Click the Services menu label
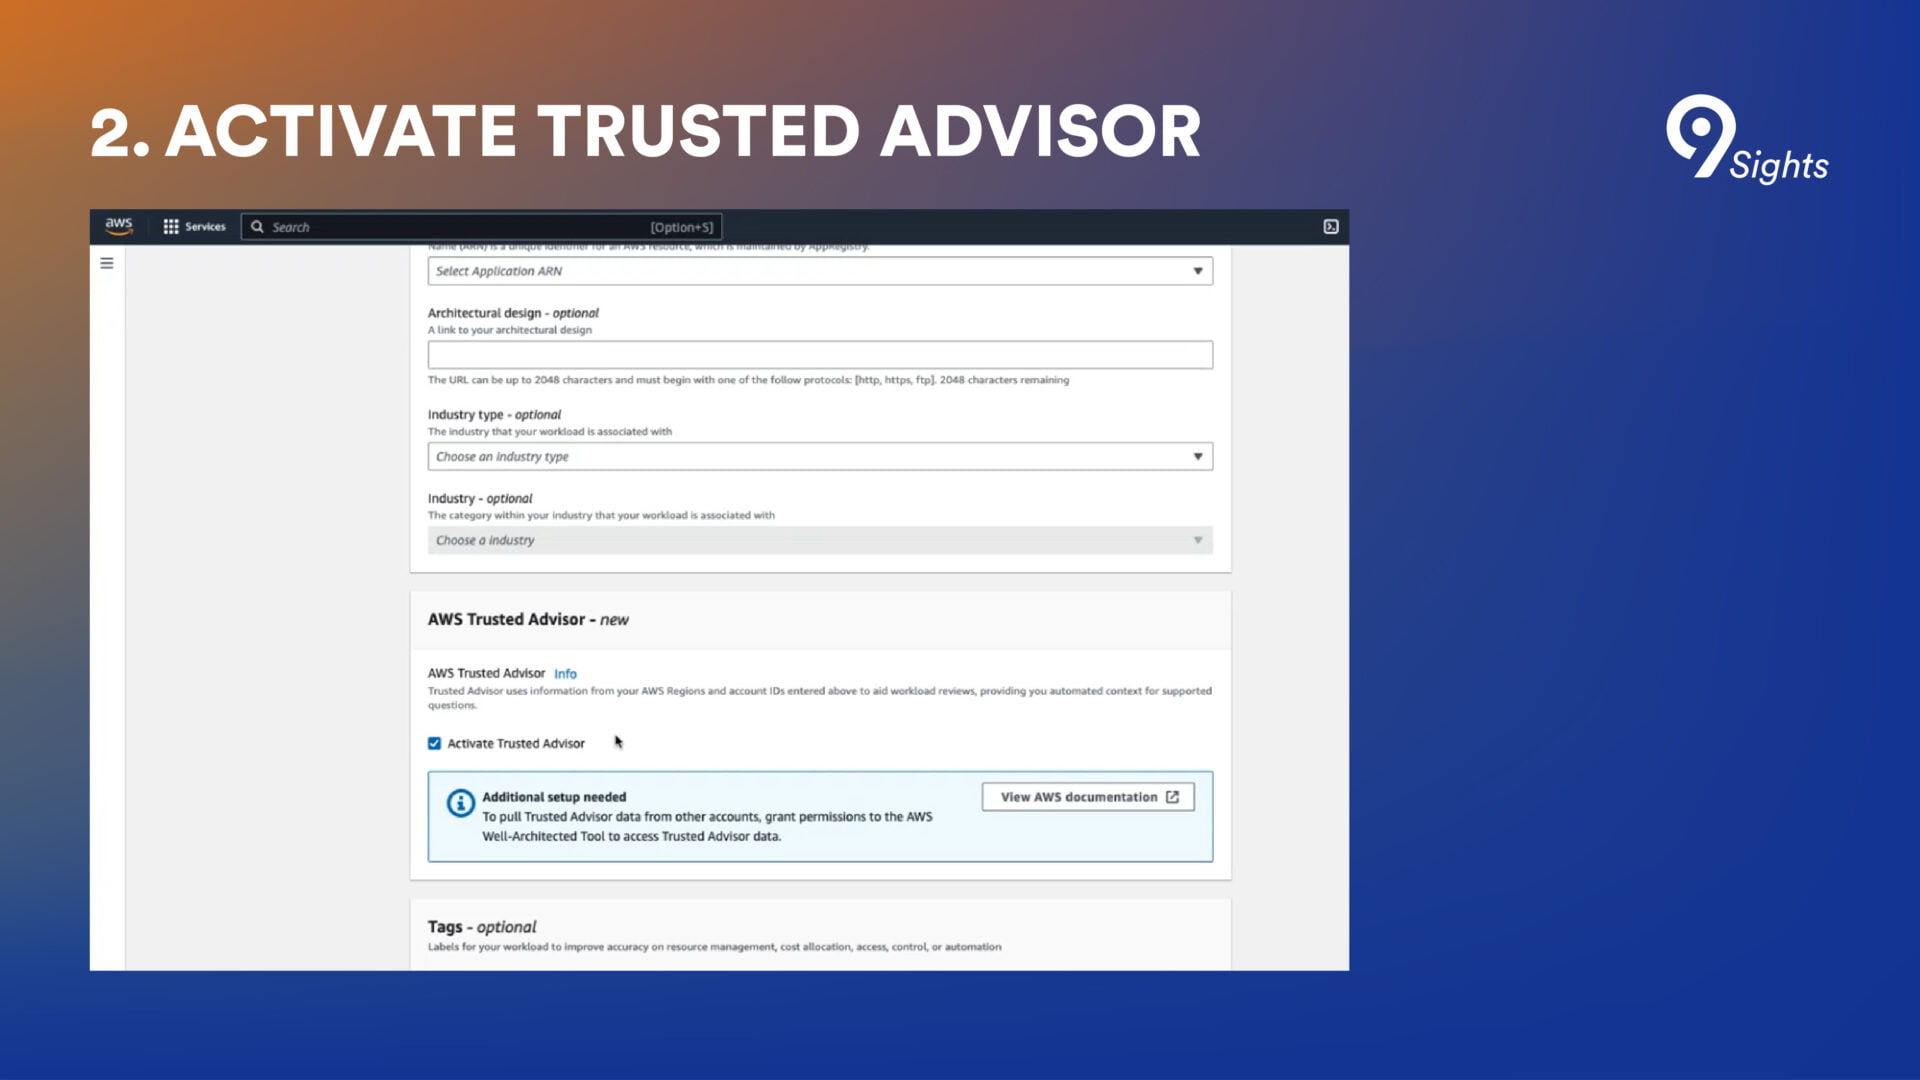 coord(205,227)
